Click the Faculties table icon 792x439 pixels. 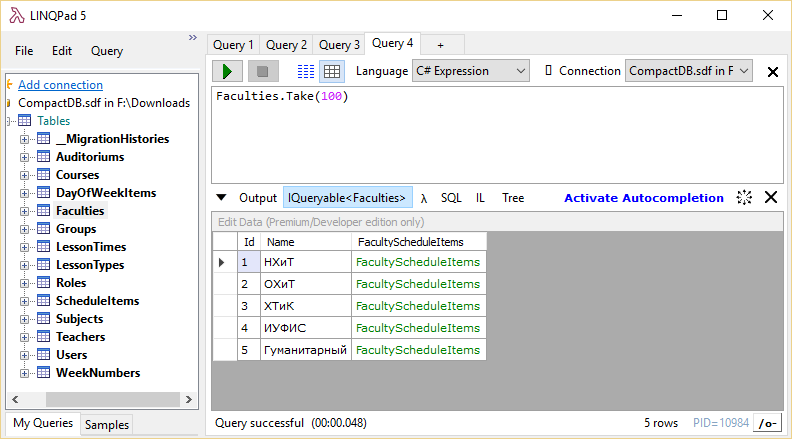pyautogui.click(x=43, y=211)
